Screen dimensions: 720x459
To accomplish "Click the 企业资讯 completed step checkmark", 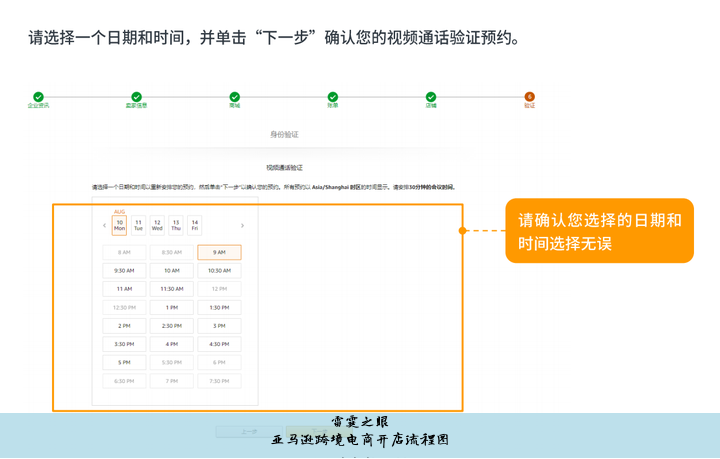I will click(38, 97).
